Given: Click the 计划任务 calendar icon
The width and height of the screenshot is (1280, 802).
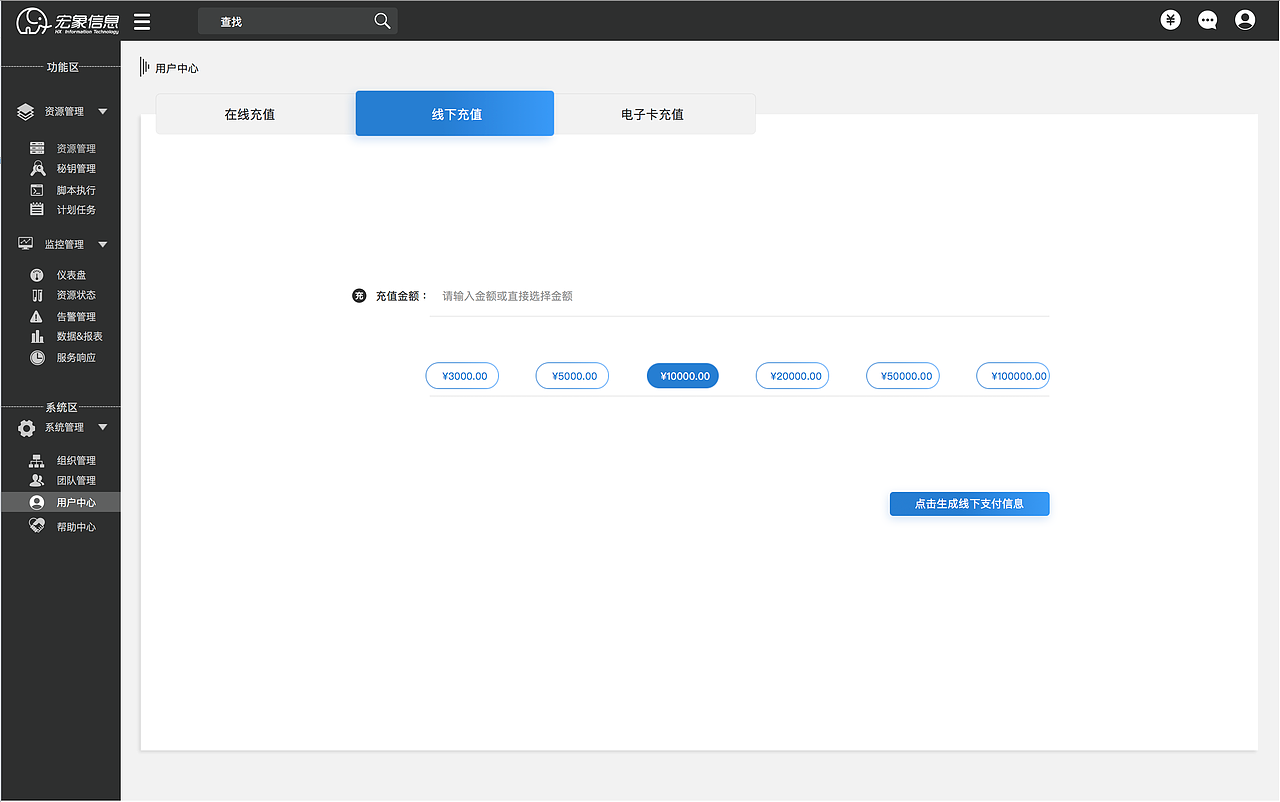Looking at the screenshot, I should pyautogui.click(x=37, y=209).
